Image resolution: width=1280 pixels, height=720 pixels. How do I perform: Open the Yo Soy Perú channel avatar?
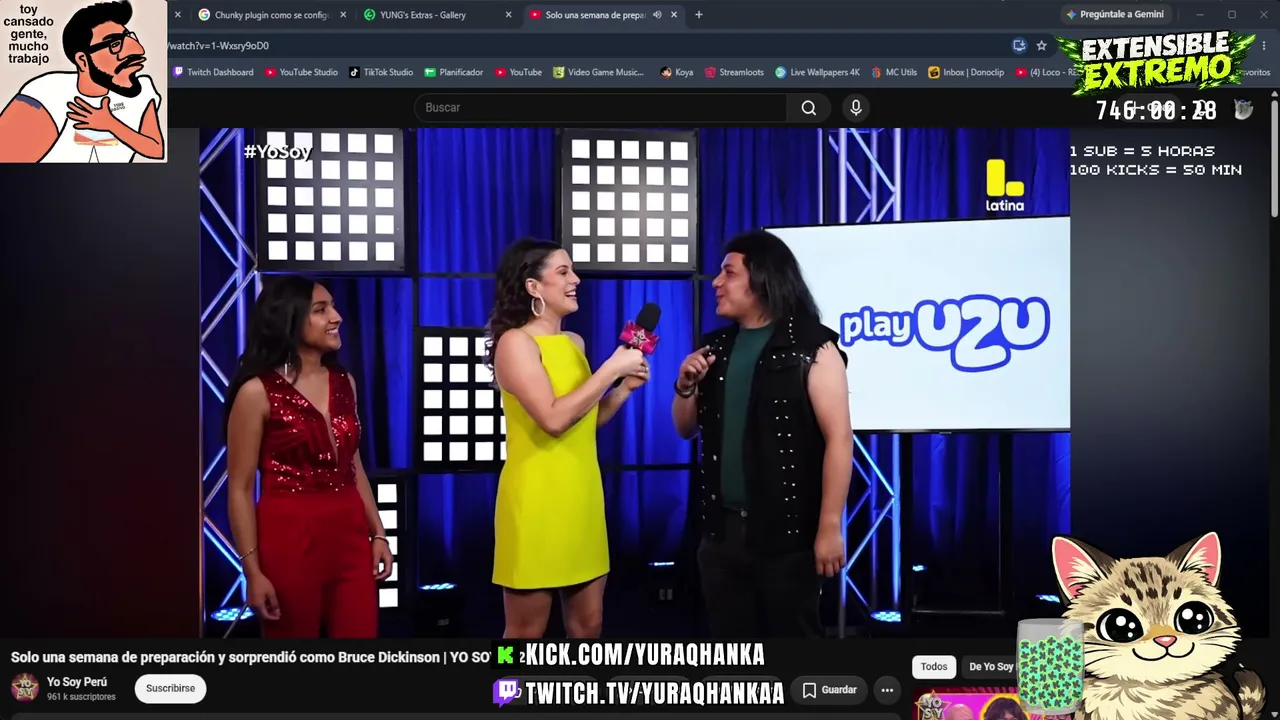[x=25, y=688]
